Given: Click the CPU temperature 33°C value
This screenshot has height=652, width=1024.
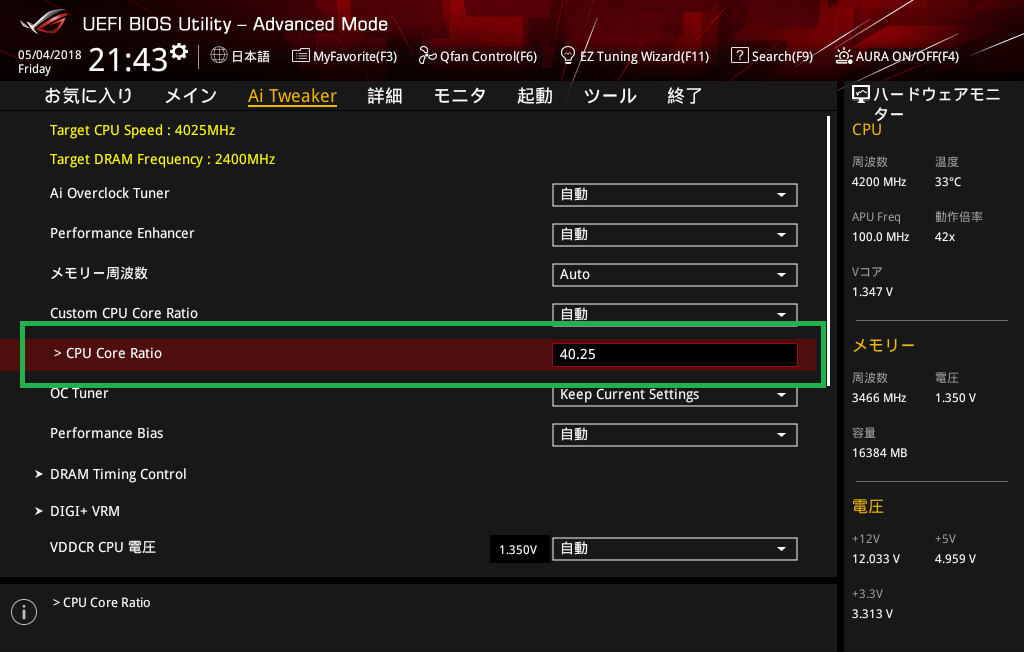Looking at the screenshot, I should (948, 182).
